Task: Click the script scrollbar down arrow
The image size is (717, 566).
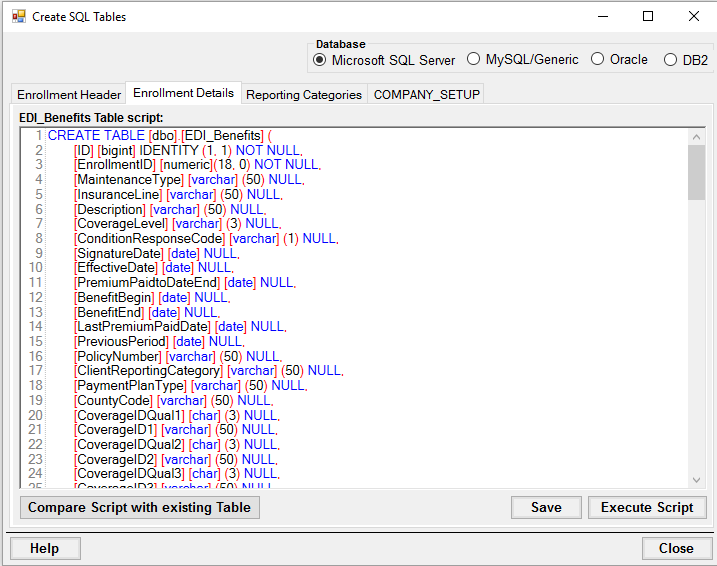Action: (x=697, y=480)
